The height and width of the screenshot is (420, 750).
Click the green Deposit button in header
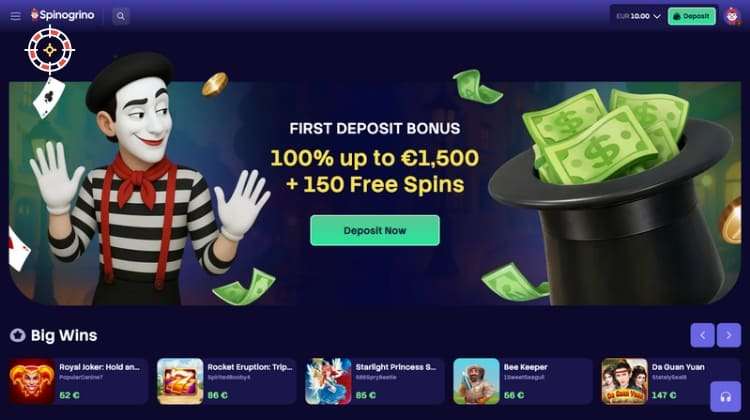[692, 16]
